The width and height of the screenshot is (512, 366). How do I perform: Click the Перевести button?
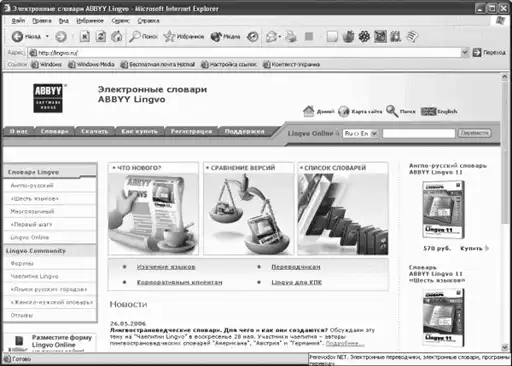(x=474, y=133)
